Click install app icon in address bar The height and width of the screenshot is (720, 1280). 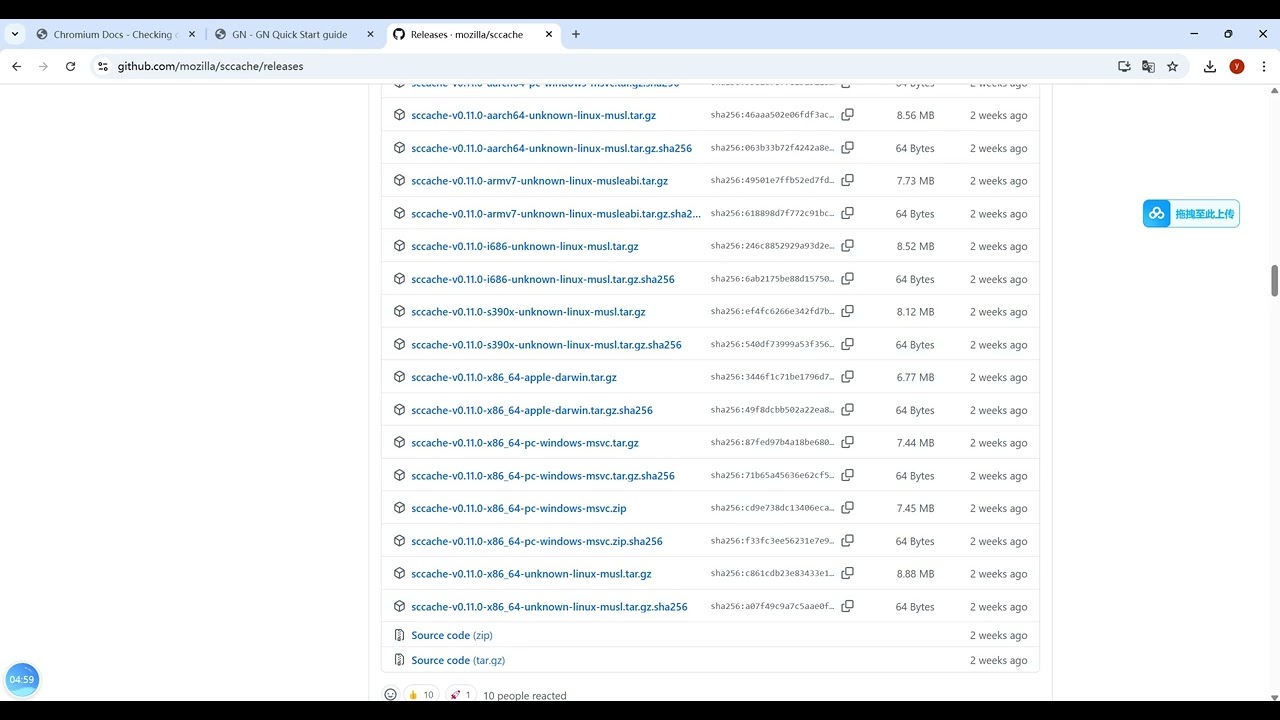tap(1124, 66)
